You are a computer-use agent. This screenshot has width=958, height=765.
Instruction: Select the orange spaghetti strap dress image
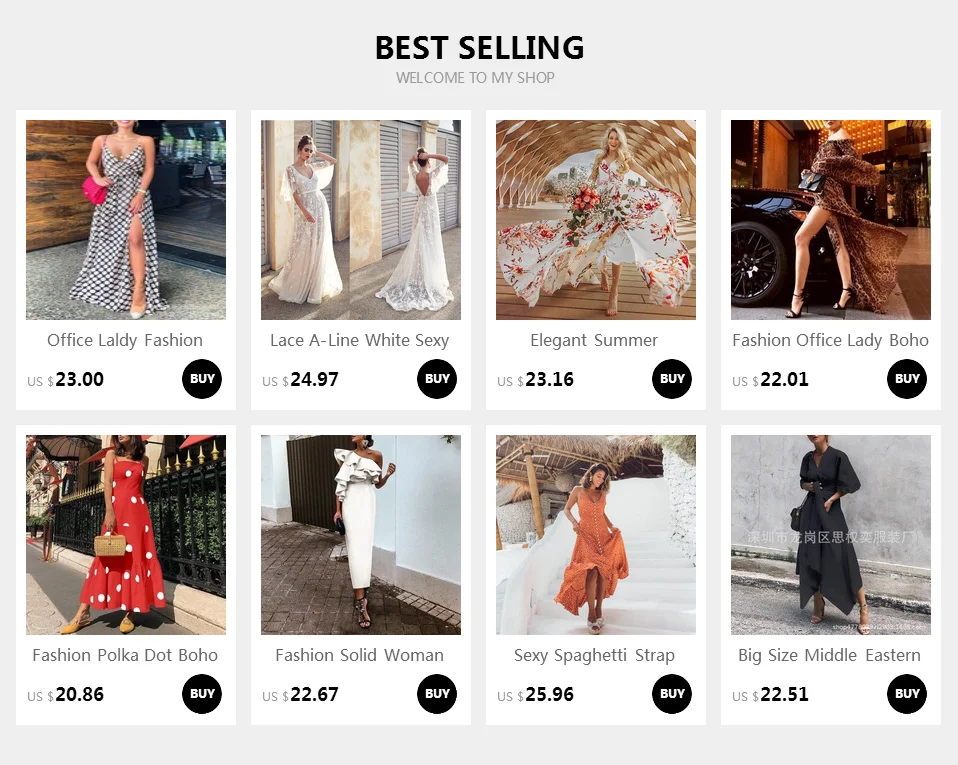pyautogui.click(x=596, y=535)
